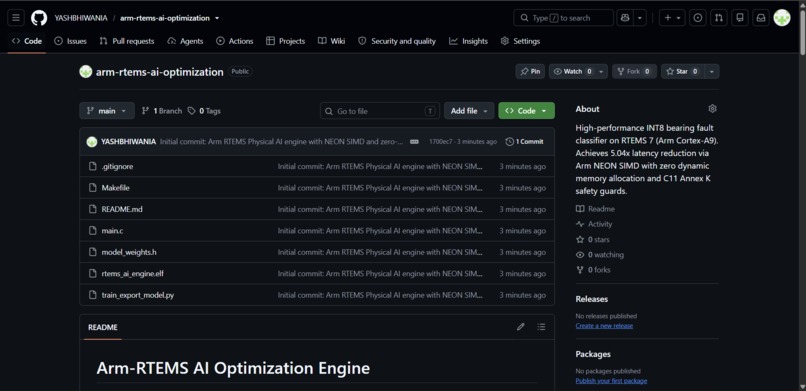Switch to the Issues tab
Screen dimensions: 806x391
tap(70, 41)
